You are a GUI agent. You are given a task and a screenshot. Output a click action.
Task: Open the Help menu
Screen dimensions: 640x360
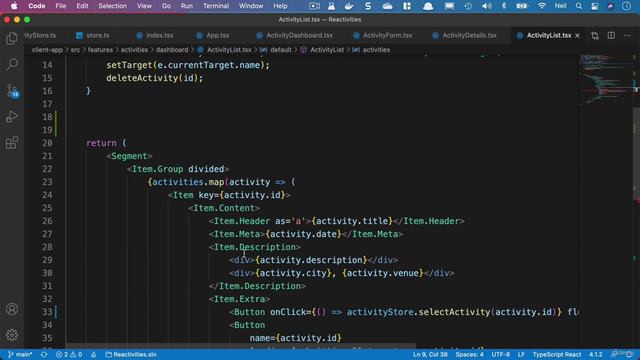pyautogui.click(x=280, y=6)
